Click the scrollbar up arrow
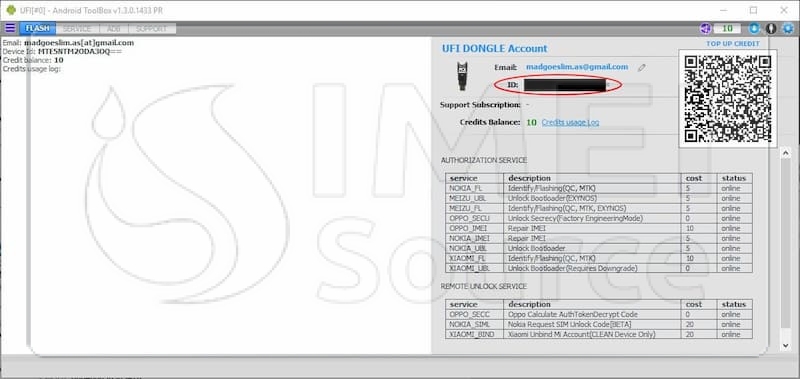Viewport: 800px width, 379px height. click(786, 153)
